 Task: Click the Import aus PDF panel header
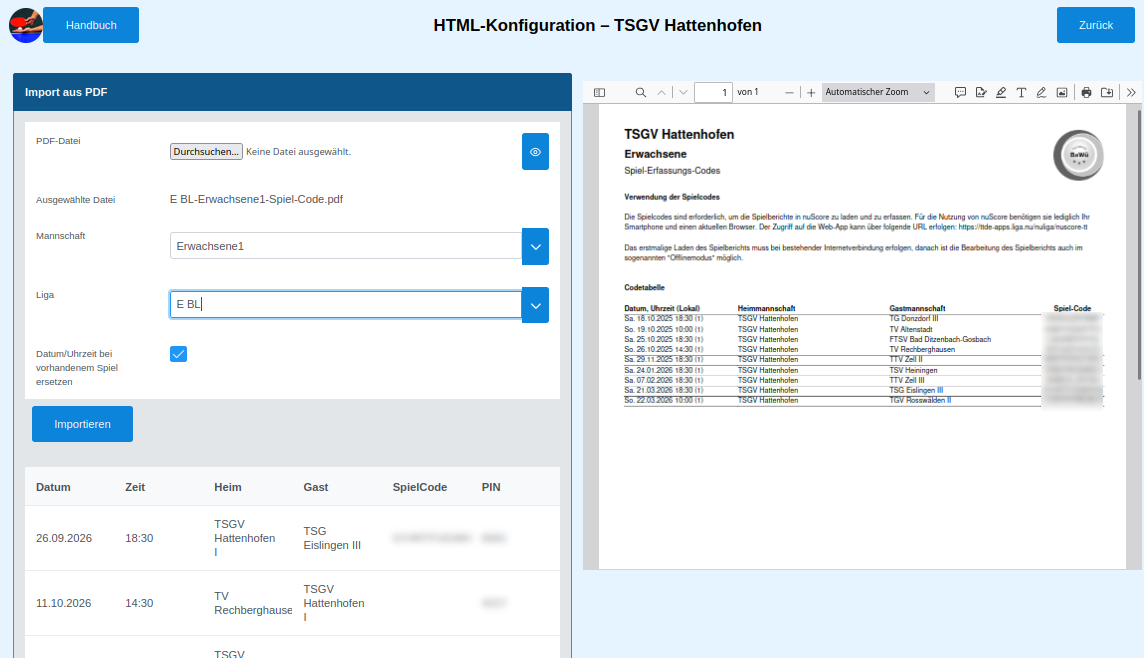click(293, 92)
